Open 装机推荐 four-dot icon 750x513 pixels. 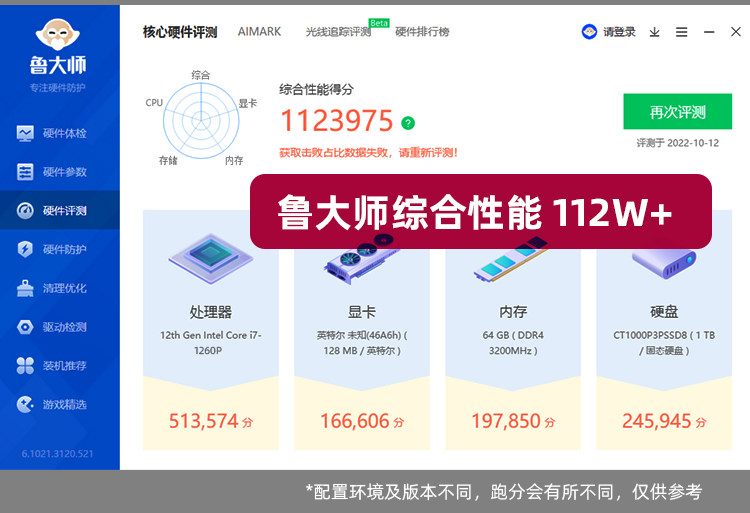coord(25,366)
